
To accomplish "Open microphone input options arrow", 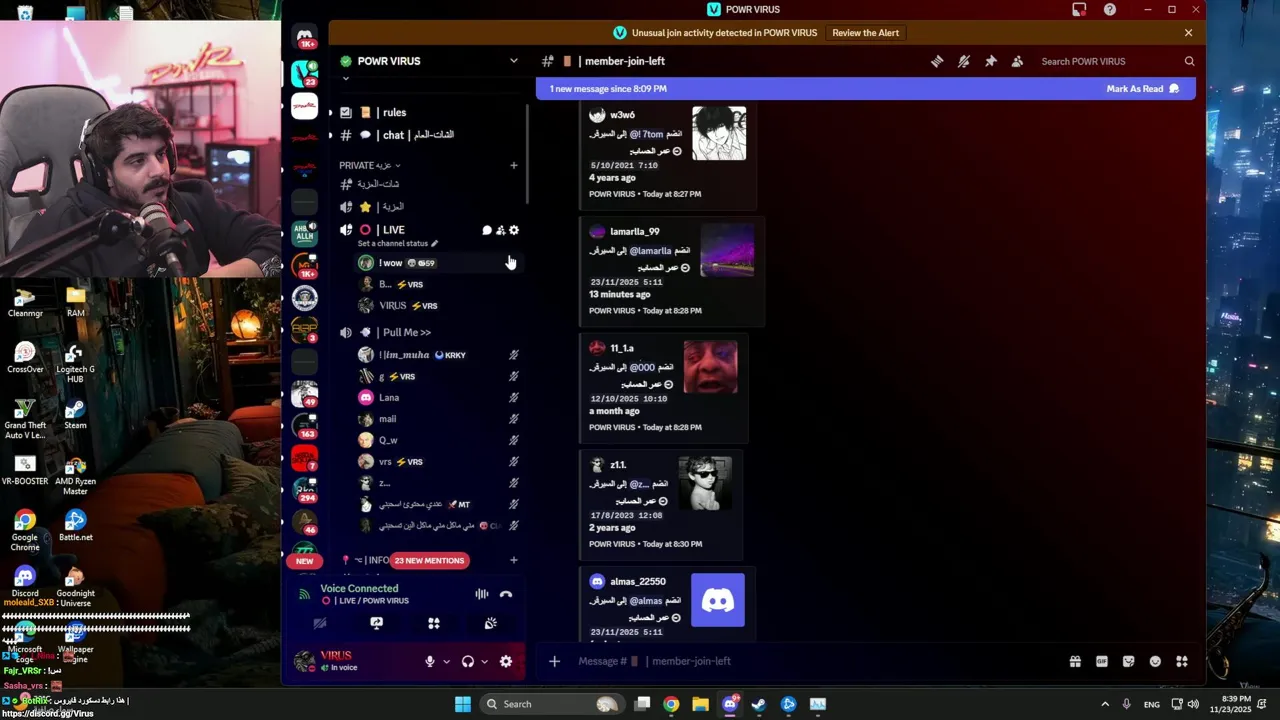I will coord(446,661).
